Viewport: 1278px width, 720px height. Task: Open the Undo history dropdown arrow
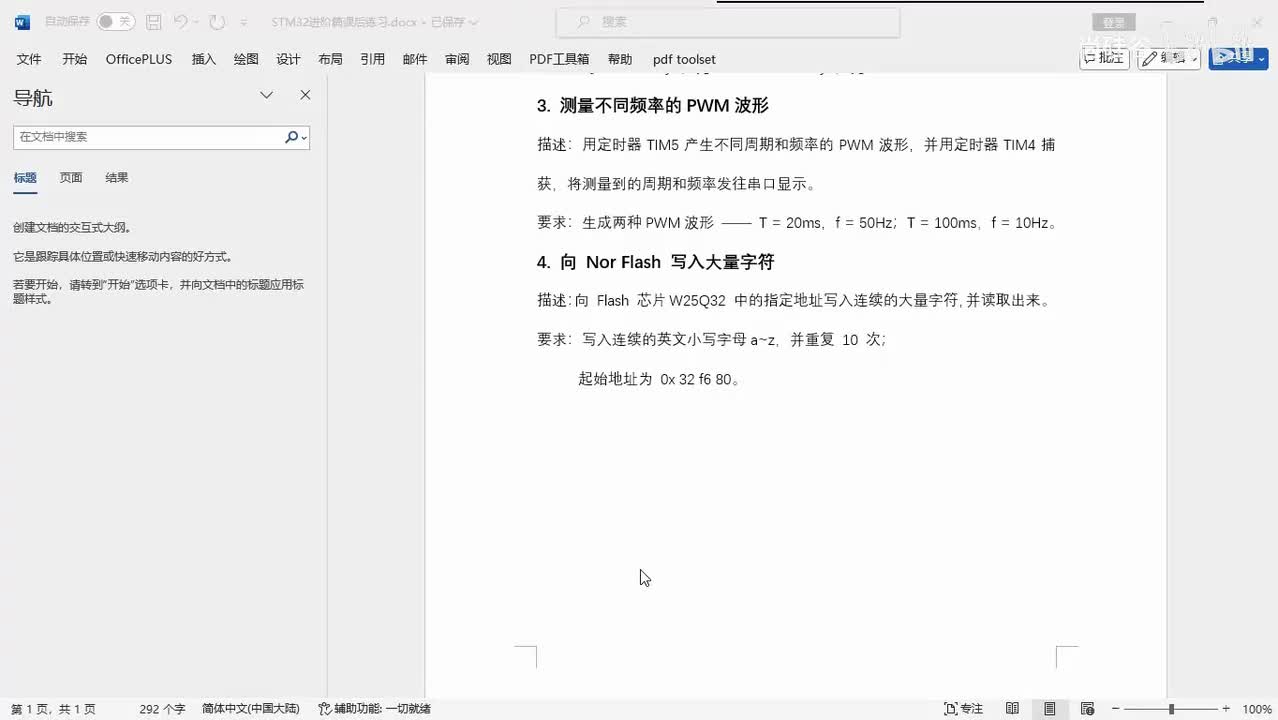[x=196, y=22]
